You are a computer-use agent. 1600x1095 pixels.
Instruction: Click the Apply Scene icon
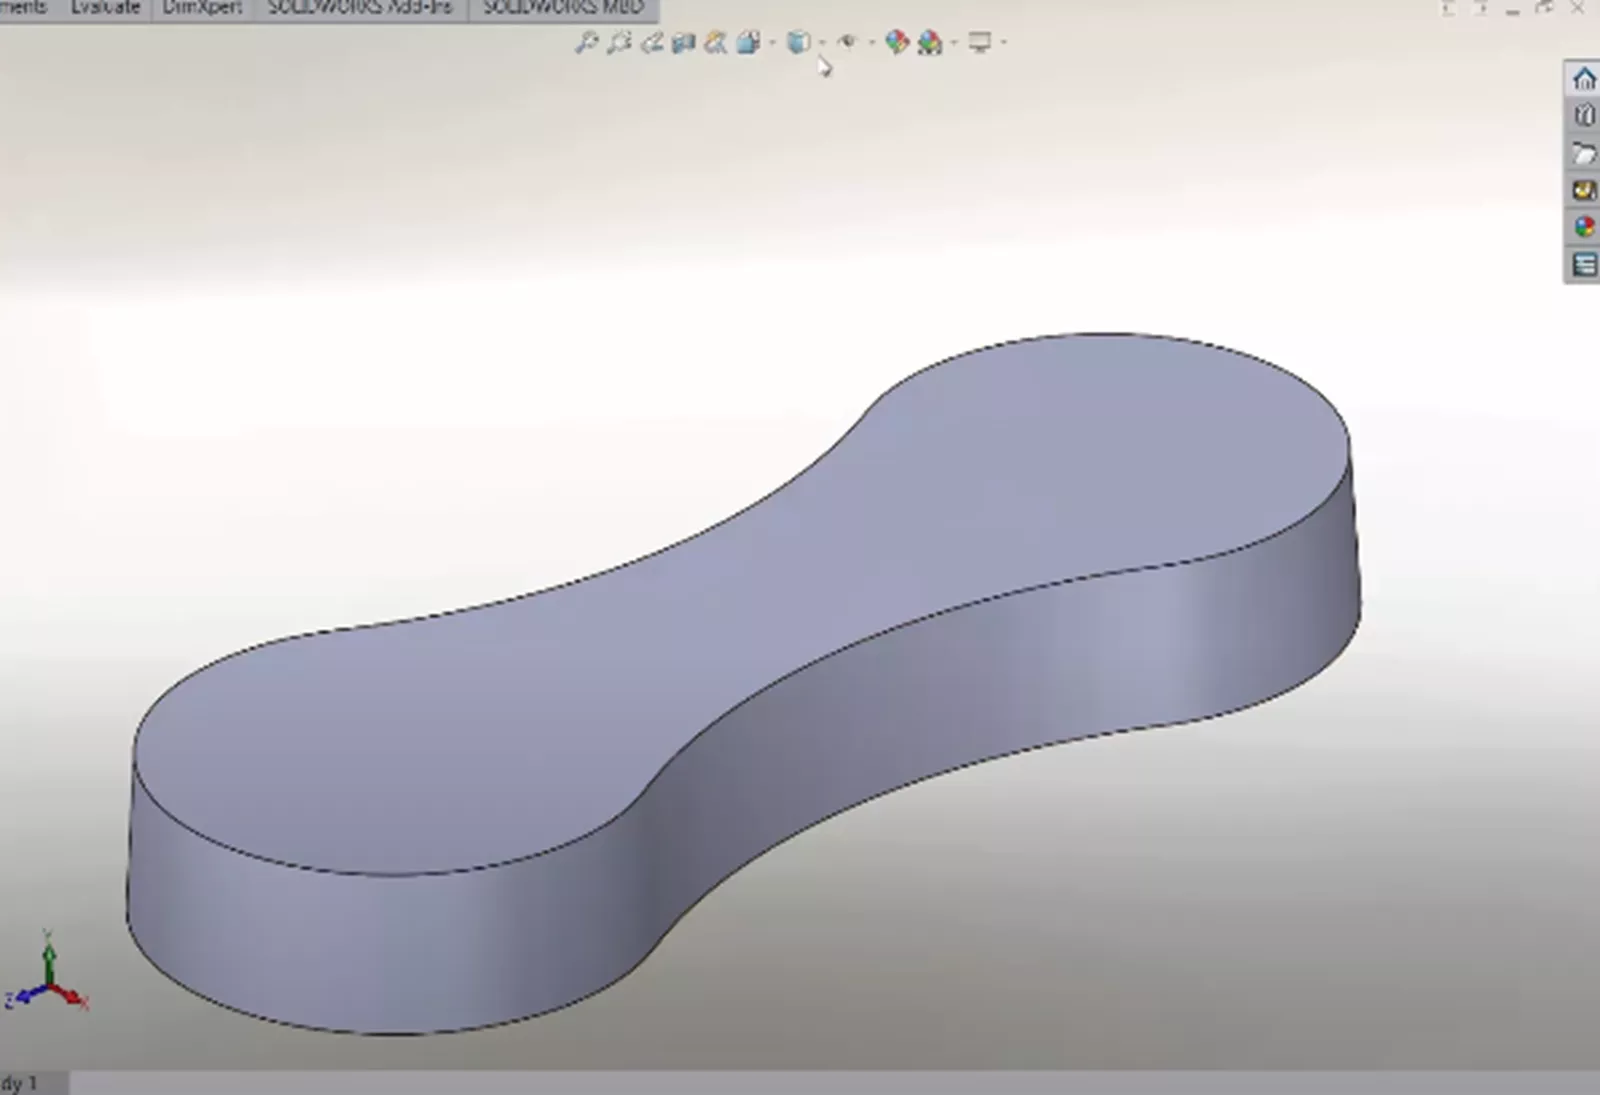click(x=930, y=42)
